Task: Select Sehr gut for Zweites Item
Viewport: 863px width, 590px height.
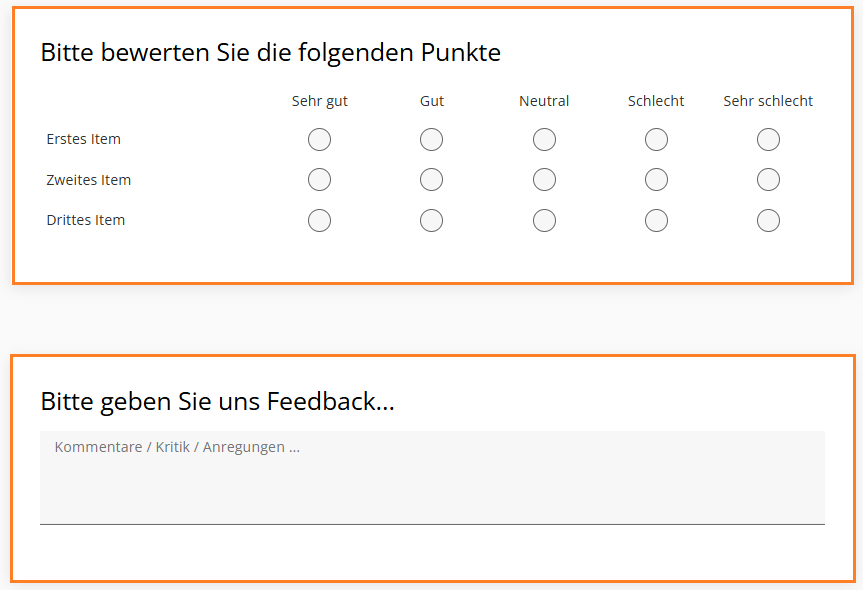Action: click(319, 180)
